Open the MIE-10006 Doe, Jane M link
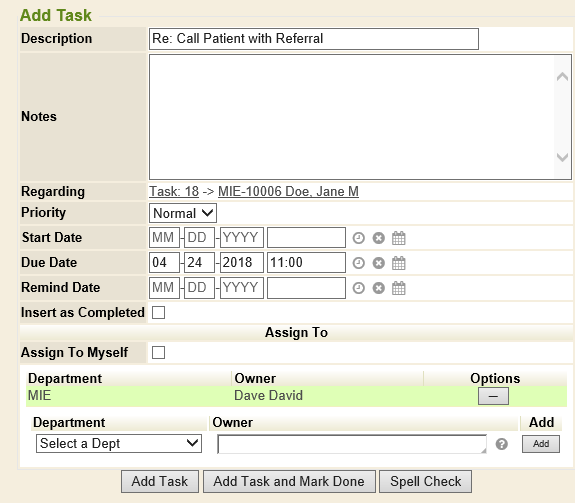Viewport: 575px width, 503px height. 288,191
